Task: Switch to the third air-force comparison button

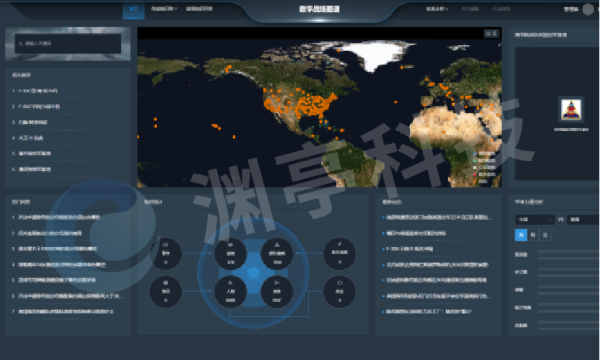Action: click(545, 235)
